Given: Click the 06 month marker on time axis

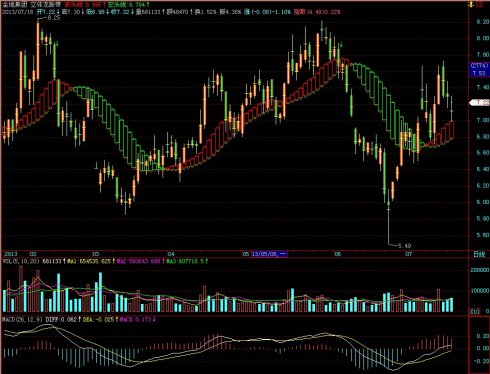Looking at the screenshot, I should [338, 254].
